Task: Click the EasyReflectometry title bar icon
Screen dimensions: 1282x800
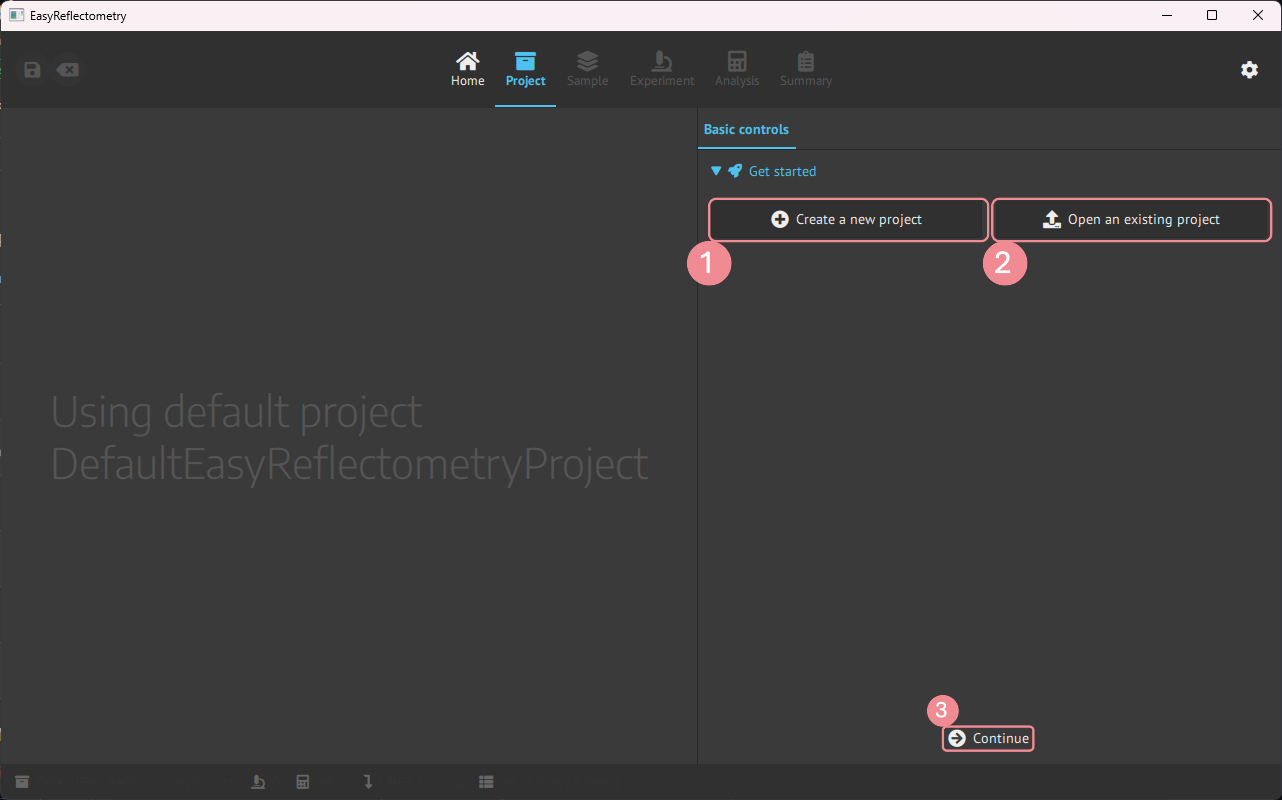Action: (15, 15)
